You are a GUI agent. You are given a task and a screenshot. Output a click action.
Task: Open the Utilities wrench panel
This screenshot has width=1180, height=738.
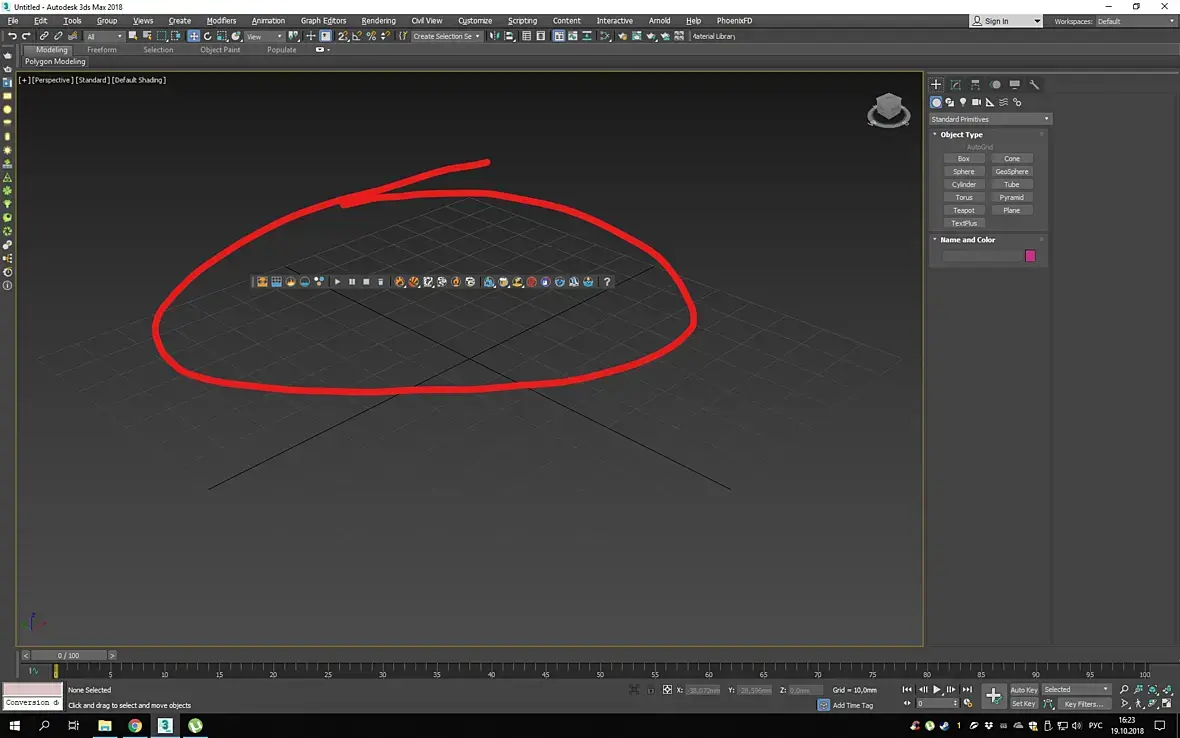(x=1034, y=84)
